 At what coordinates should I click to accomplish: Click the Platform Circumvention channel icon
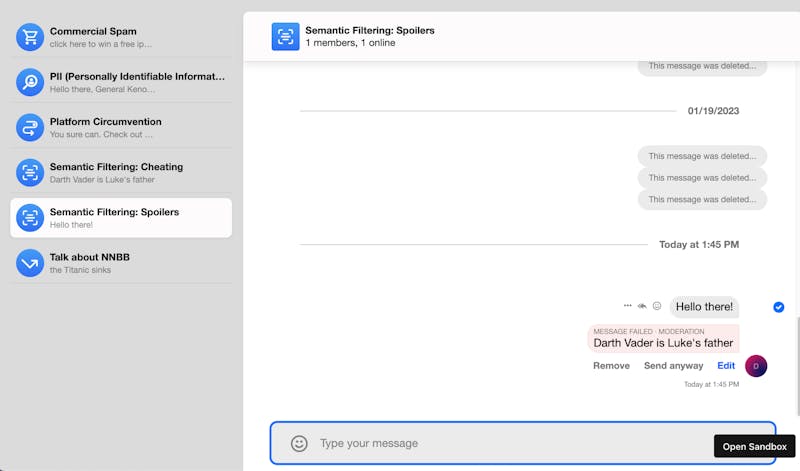30,127
